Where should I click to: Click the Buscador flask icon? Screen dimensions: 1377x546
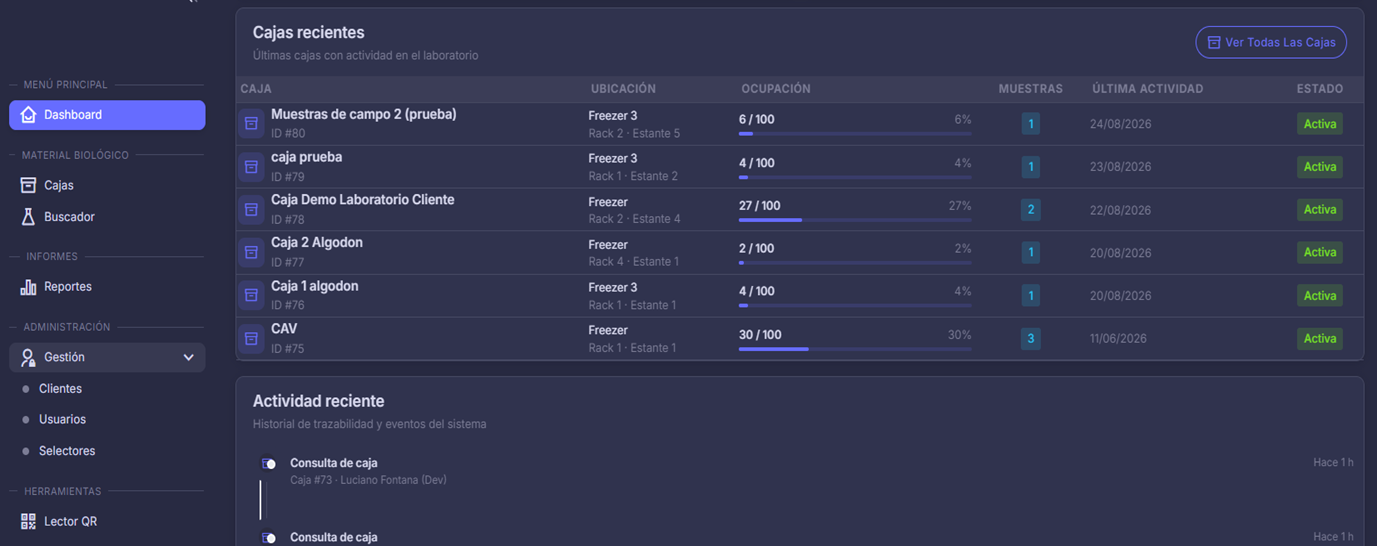(28, 217)
